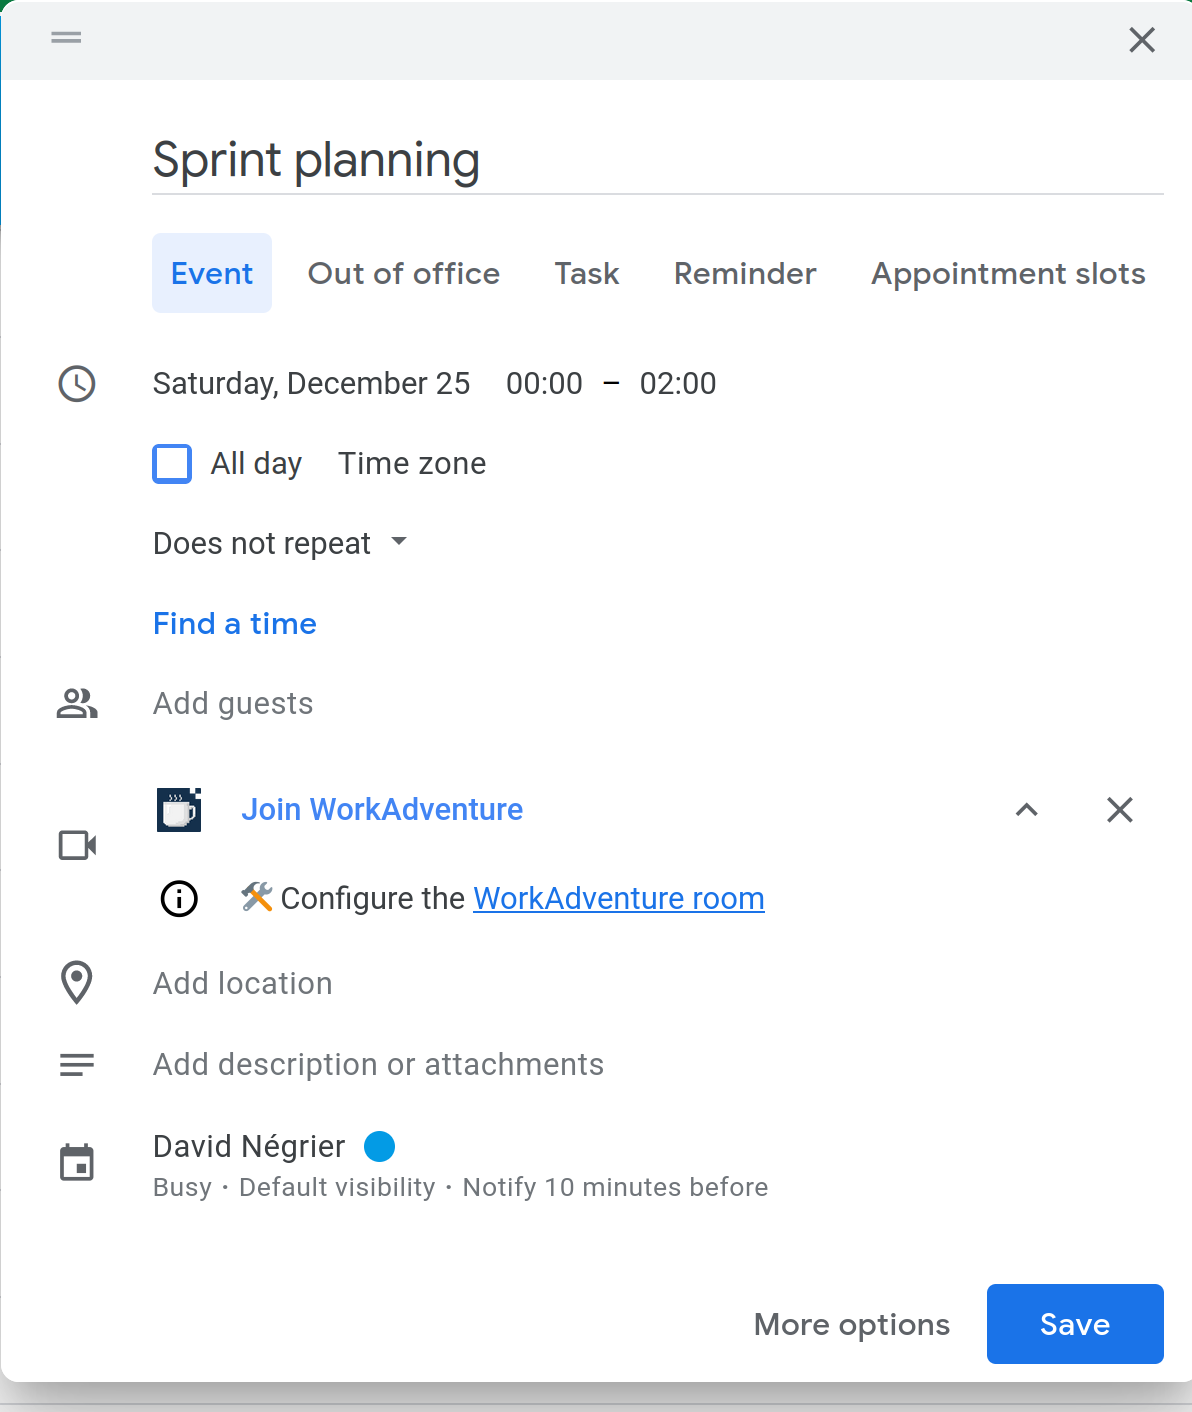
Task: Collapse the WorkAdventure conference details
Action: point(1026,810)
